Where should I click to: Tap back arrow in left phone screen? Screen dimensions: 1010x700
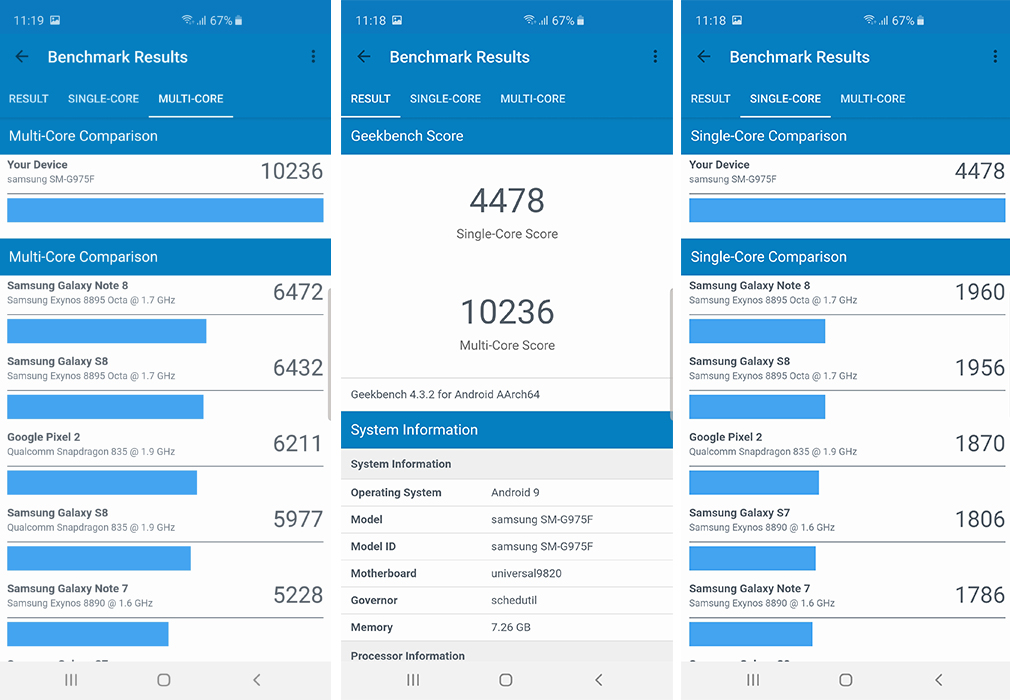click(x=22, y=57)
